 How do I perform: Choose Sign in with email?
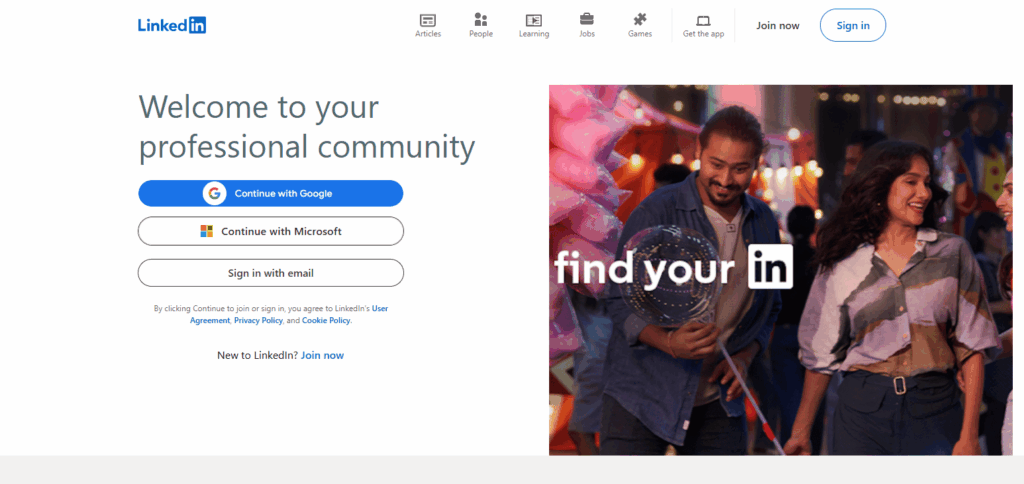(270, 273)
